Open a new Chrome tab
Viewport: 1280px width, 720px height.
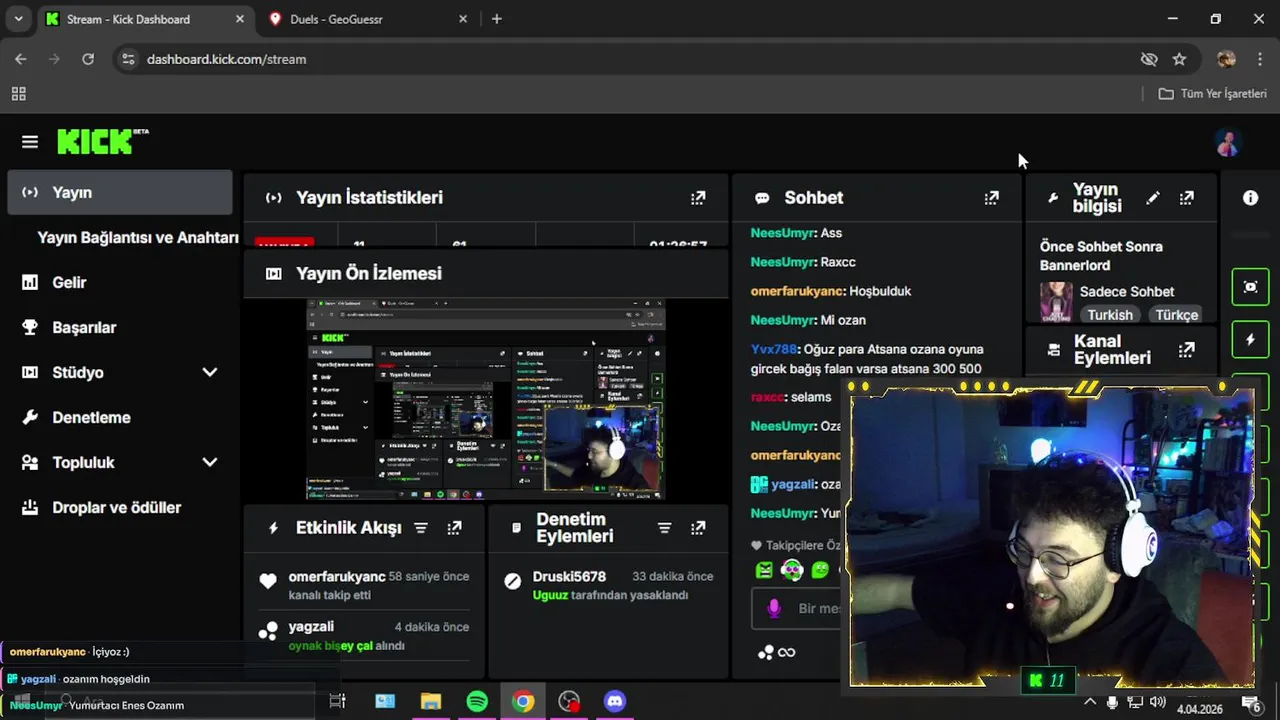coord(497,19)
